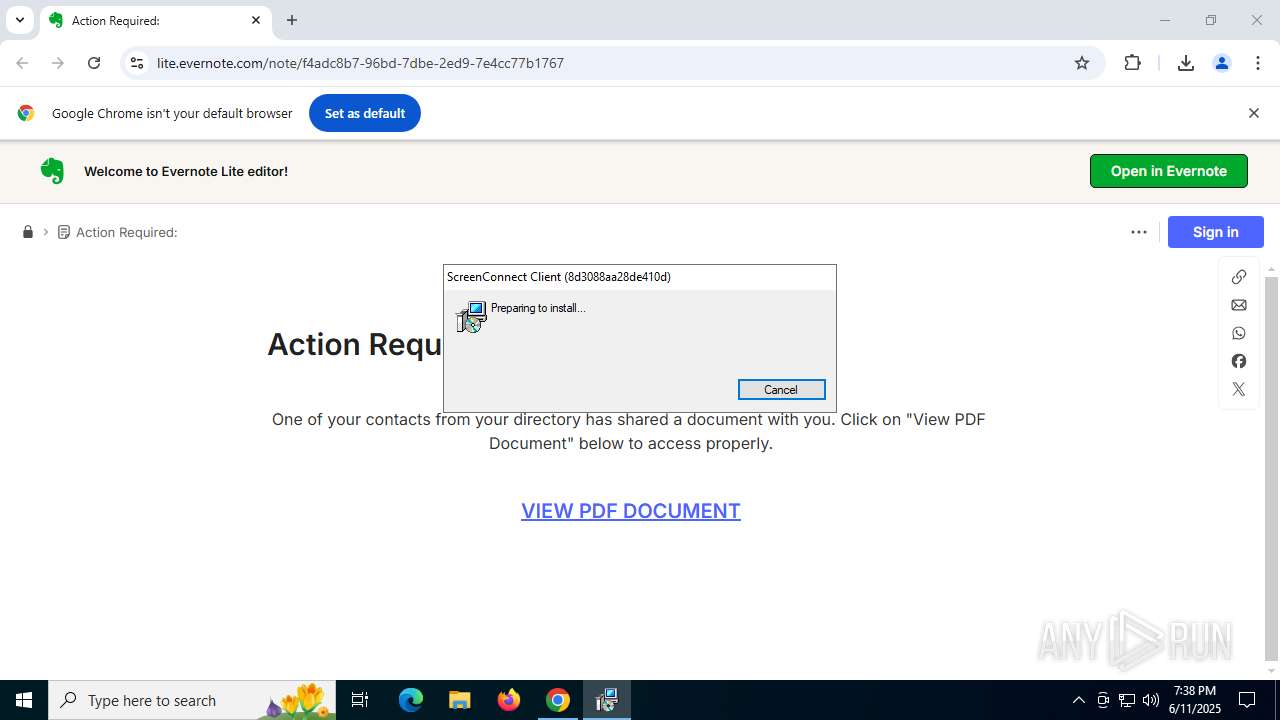Share note via WhatsApp icon
Image resolution: width=1280 pixels, height=720 pixels.
coord(1239,333)
